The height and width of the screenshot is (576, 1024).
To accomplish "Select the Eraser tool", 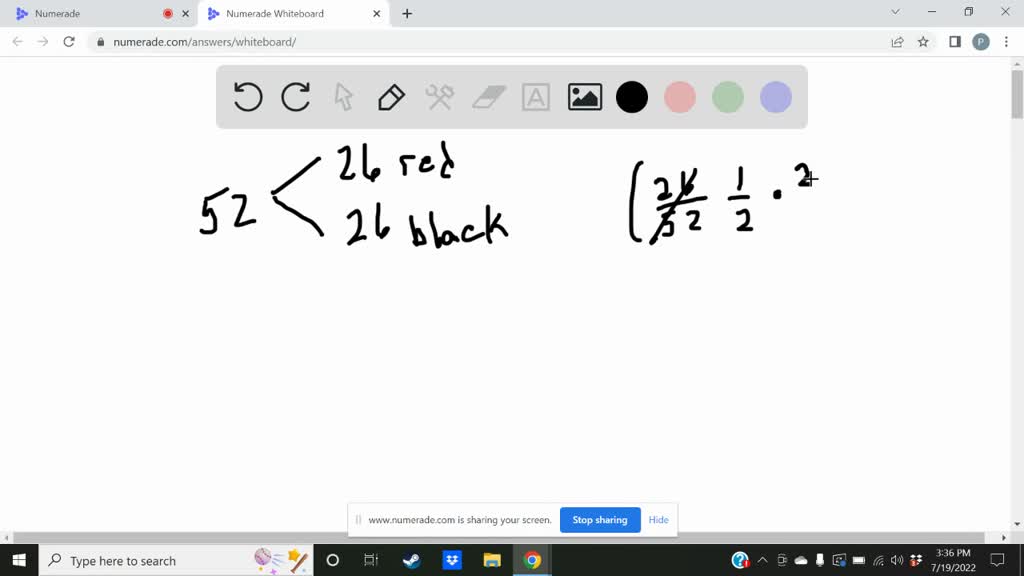I will pos(487,96).
